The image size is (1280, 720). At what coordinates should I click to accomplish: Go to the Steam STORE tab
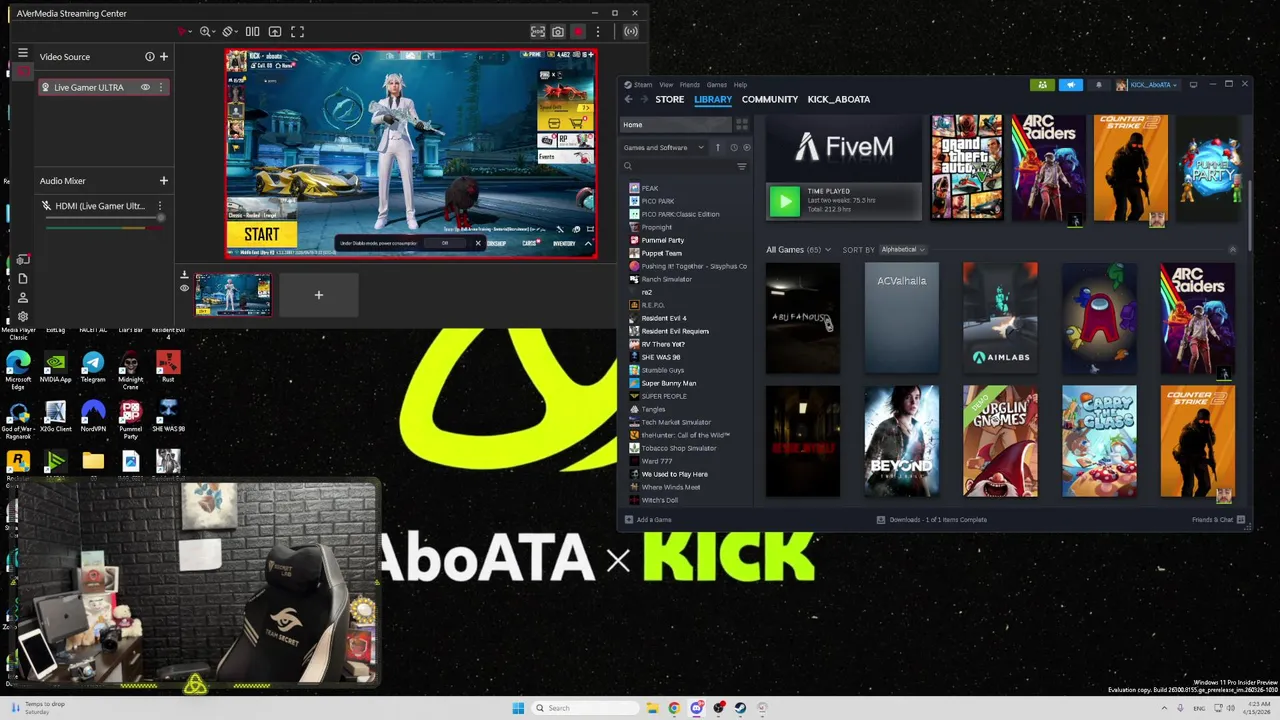[x=670, y=99]
